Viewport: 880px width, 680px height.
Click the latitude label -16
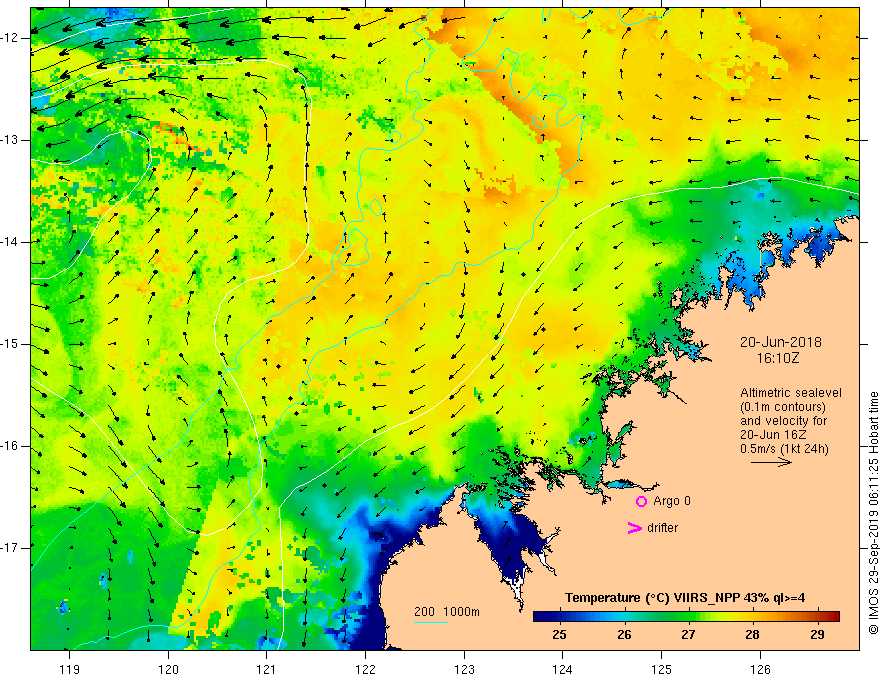point(10,446)
